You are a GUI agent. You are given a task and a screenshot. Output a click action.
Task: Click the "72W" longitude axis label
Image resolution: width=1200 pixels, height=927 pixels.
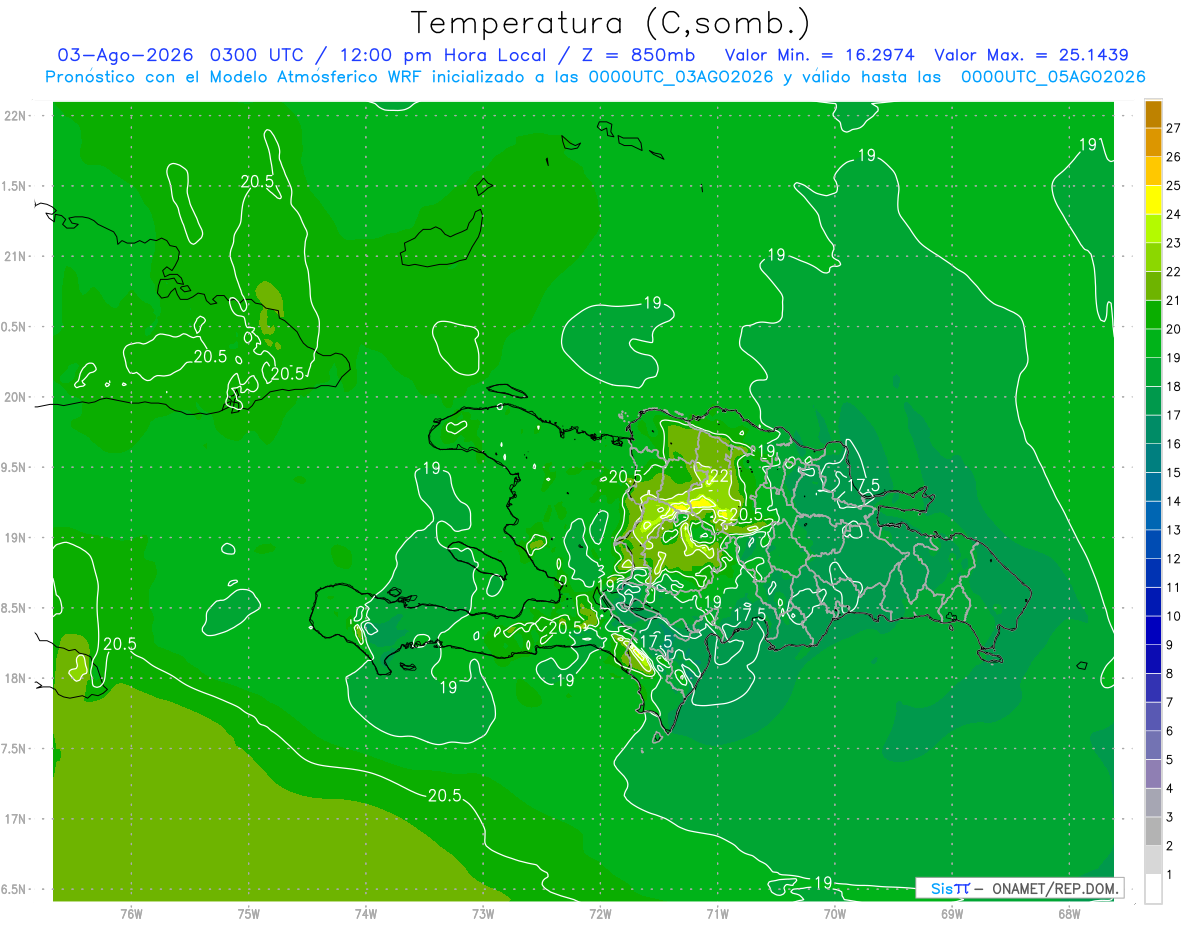click(x=600, y=914)
